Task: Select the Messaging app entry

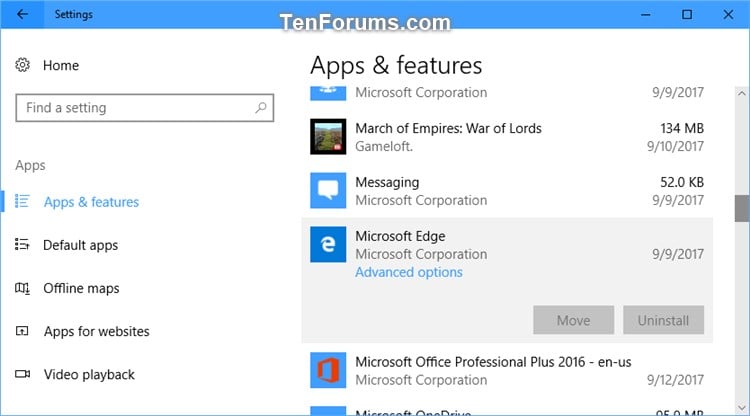Action: [507, 191]
